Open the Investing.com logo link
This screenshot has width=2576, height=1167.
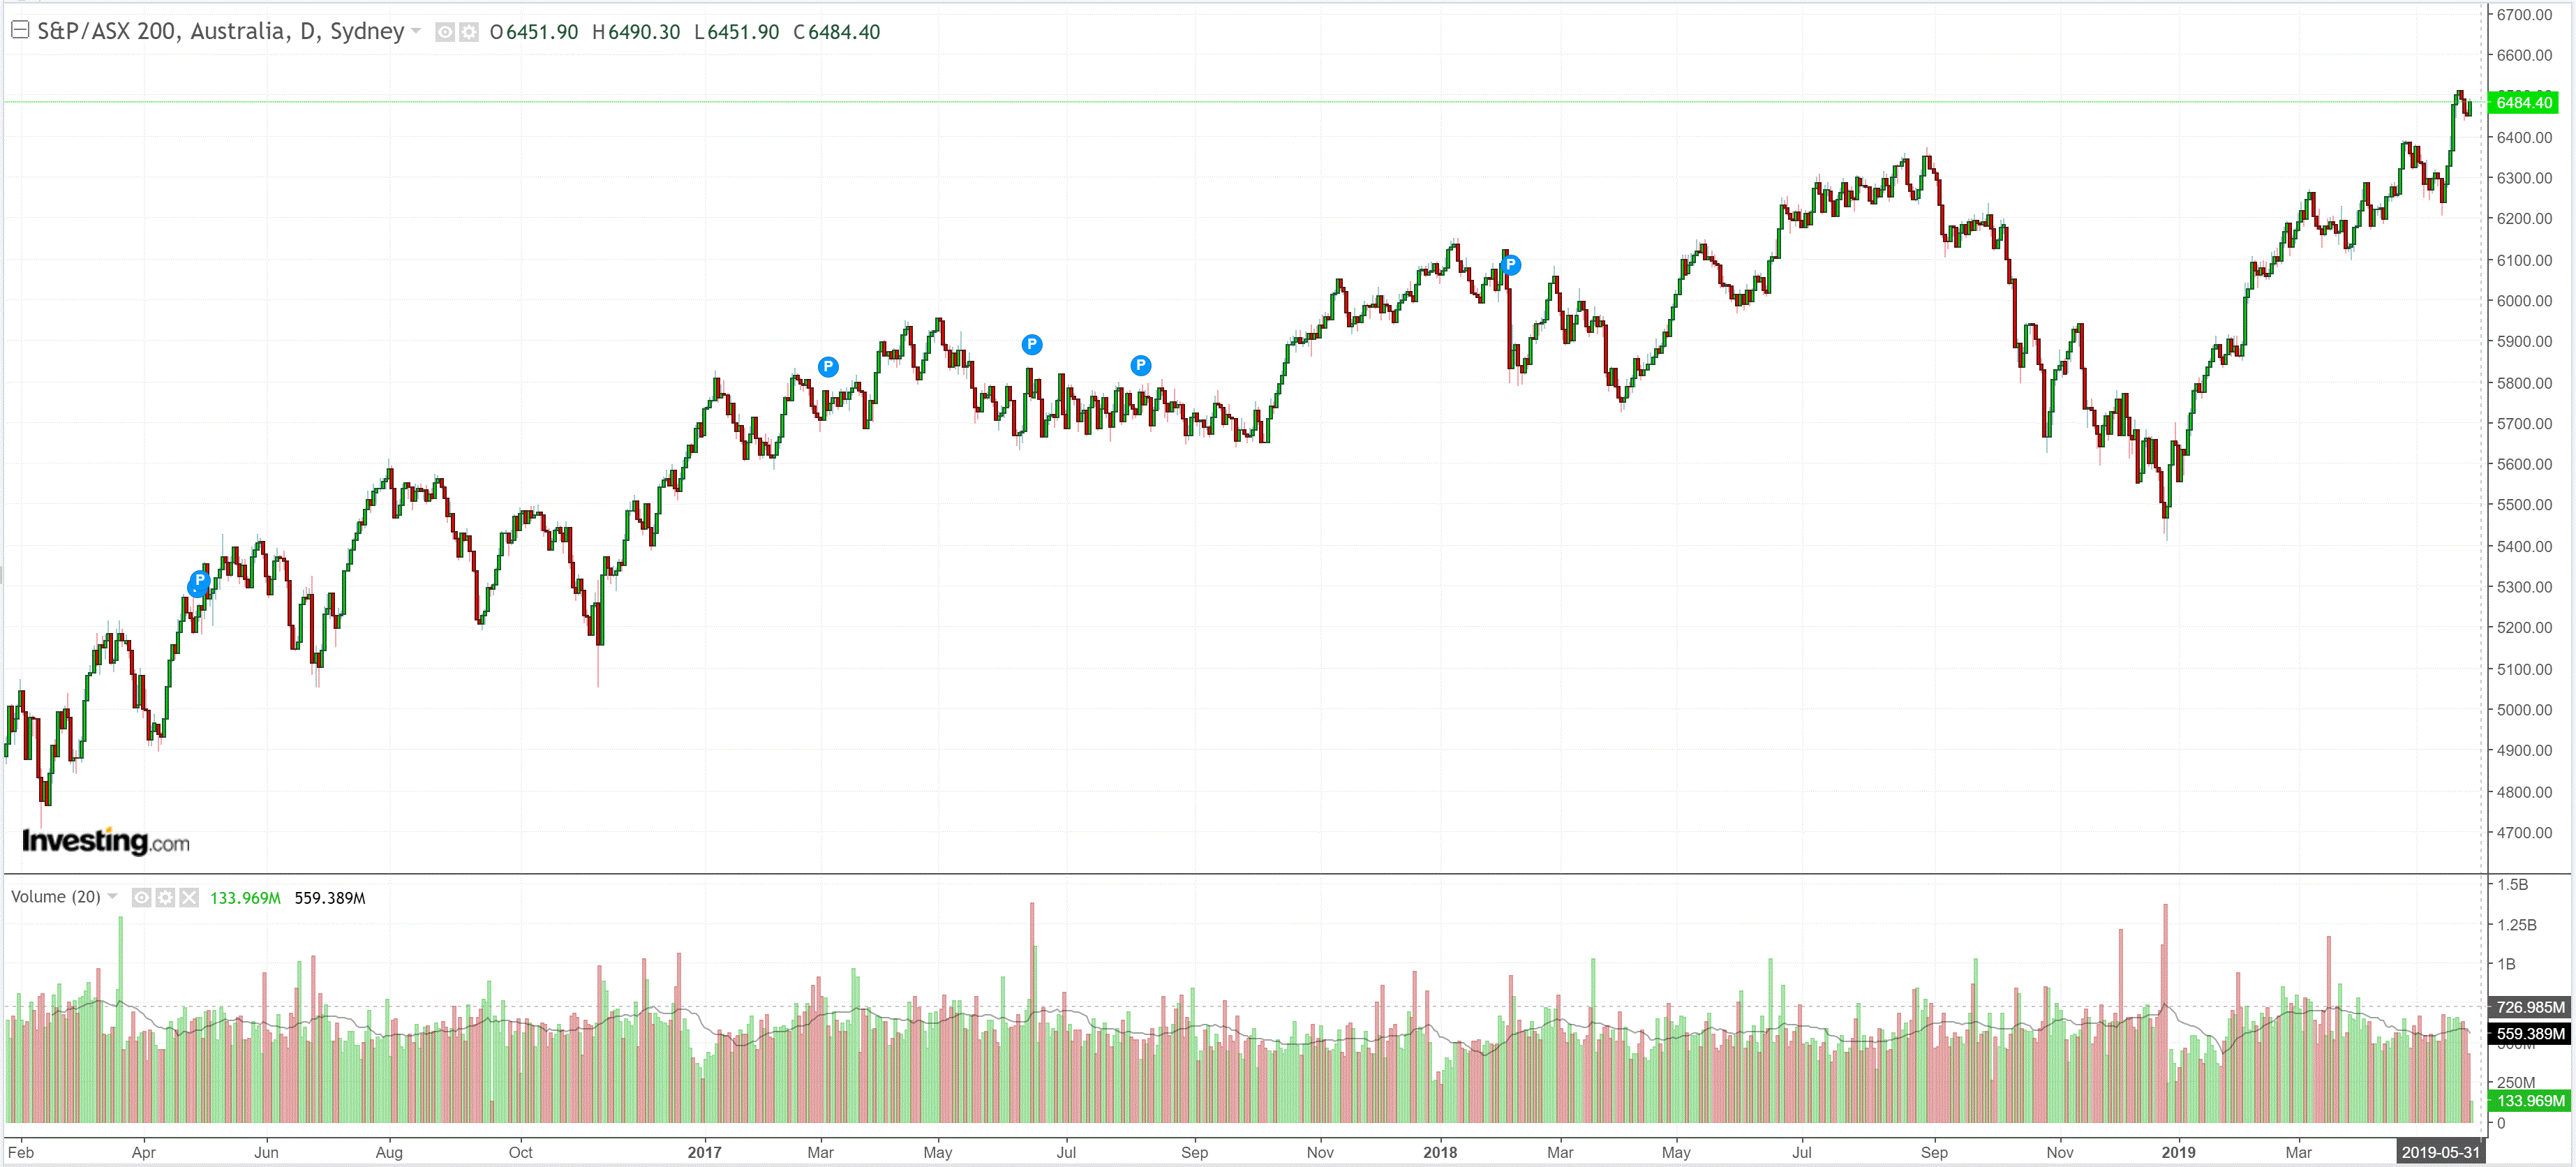[105, 841]
